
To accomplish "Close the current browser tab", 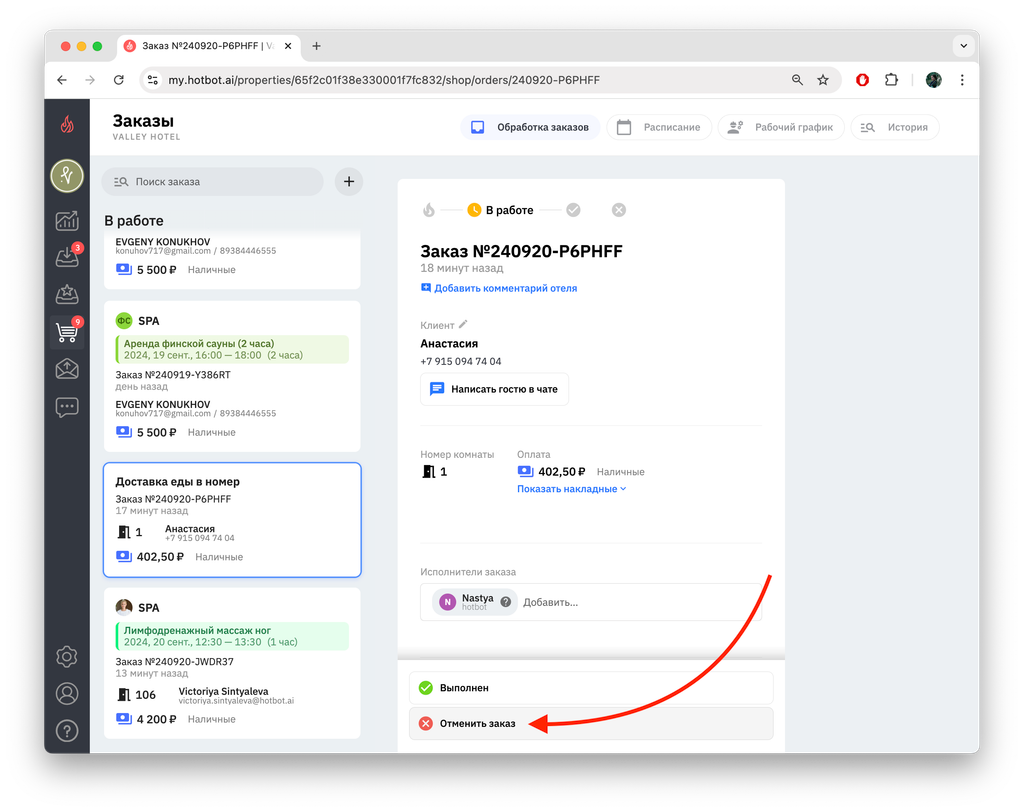I will [288, 46].
